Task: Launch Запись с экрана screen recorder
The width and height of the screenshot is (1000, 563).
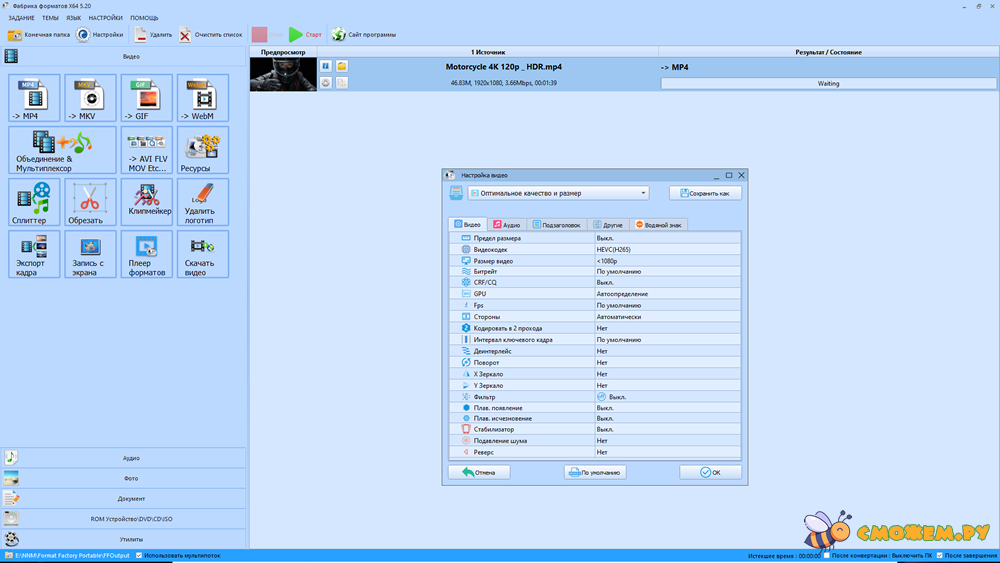Action: coord(90,254)
